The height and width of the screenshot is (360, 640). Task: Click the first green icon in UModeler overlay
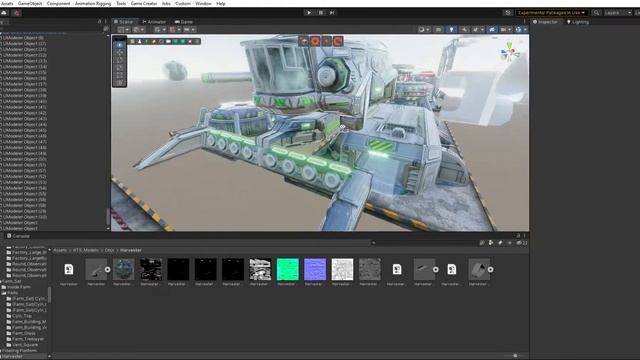click(176, 41)
